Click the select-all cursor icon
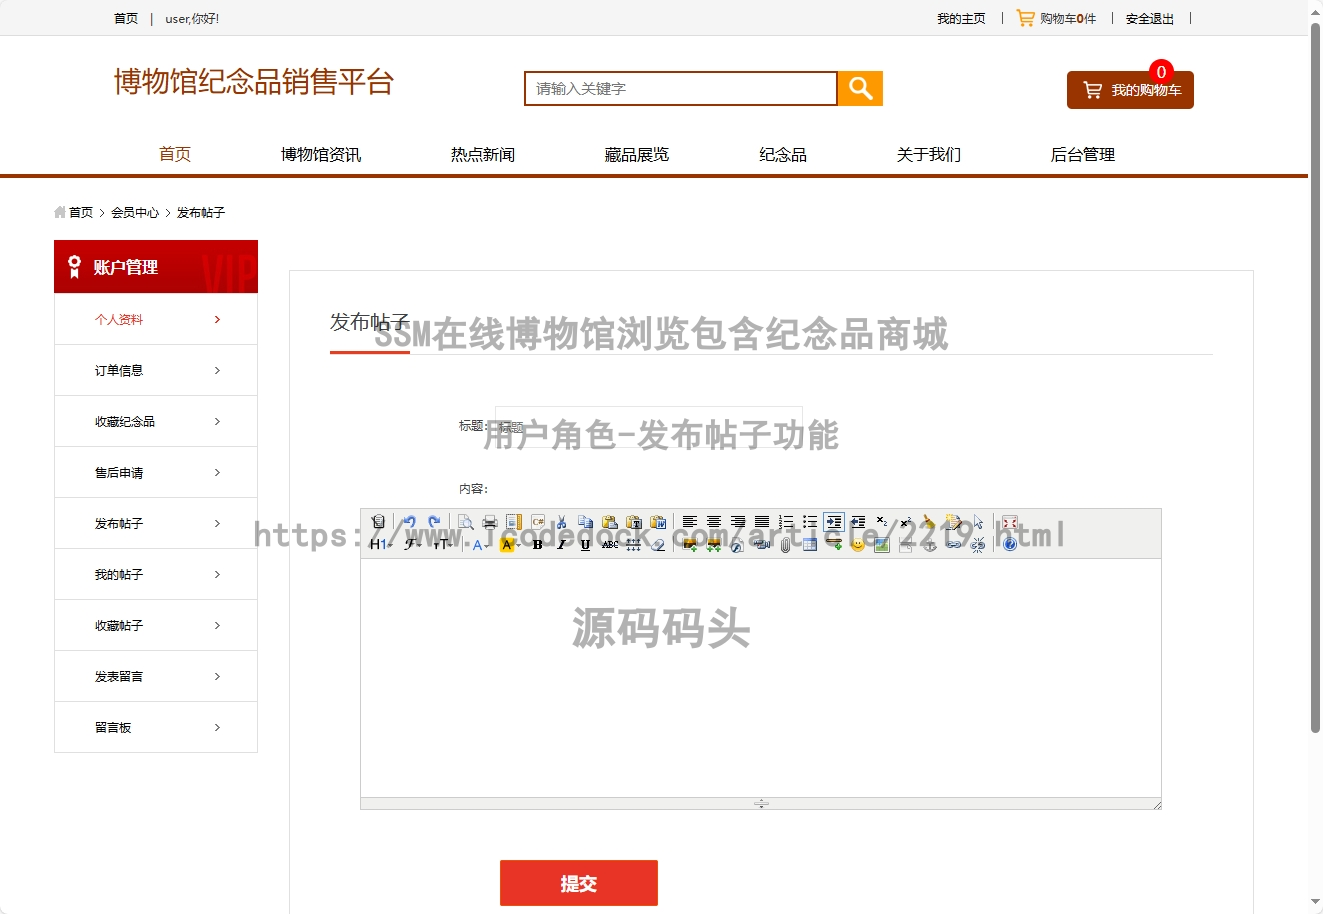Image resolution: width=1323 pixels, height=914 pixels. click(x=977, y=522)
